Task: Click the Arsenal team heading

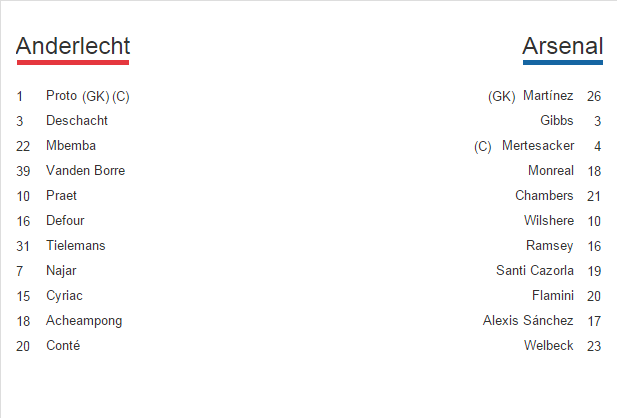Action: 562,46
